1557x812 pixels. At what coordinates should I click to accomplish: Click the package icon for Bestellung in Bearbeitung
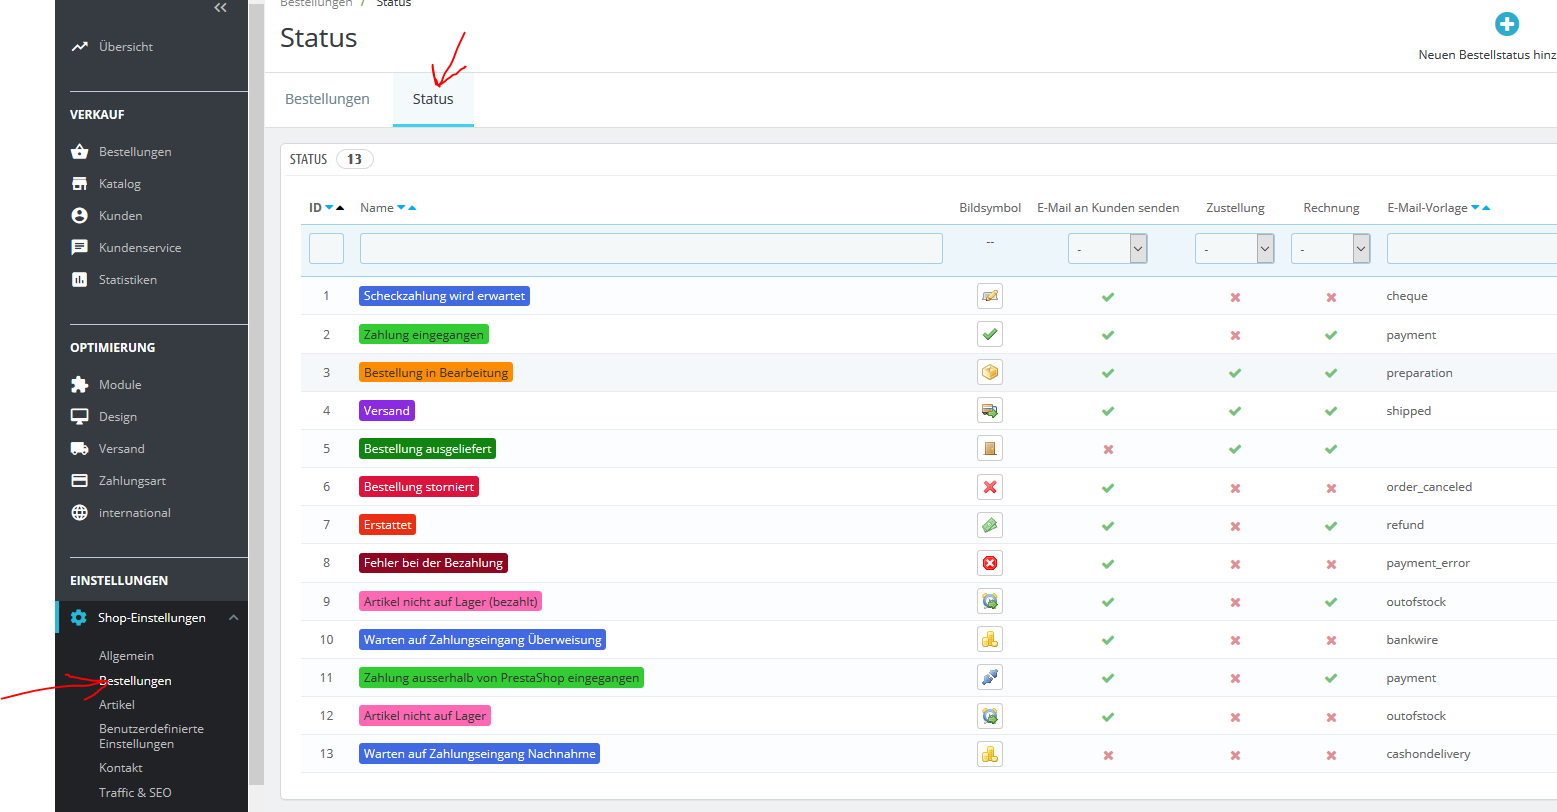(x=990, y=372)
